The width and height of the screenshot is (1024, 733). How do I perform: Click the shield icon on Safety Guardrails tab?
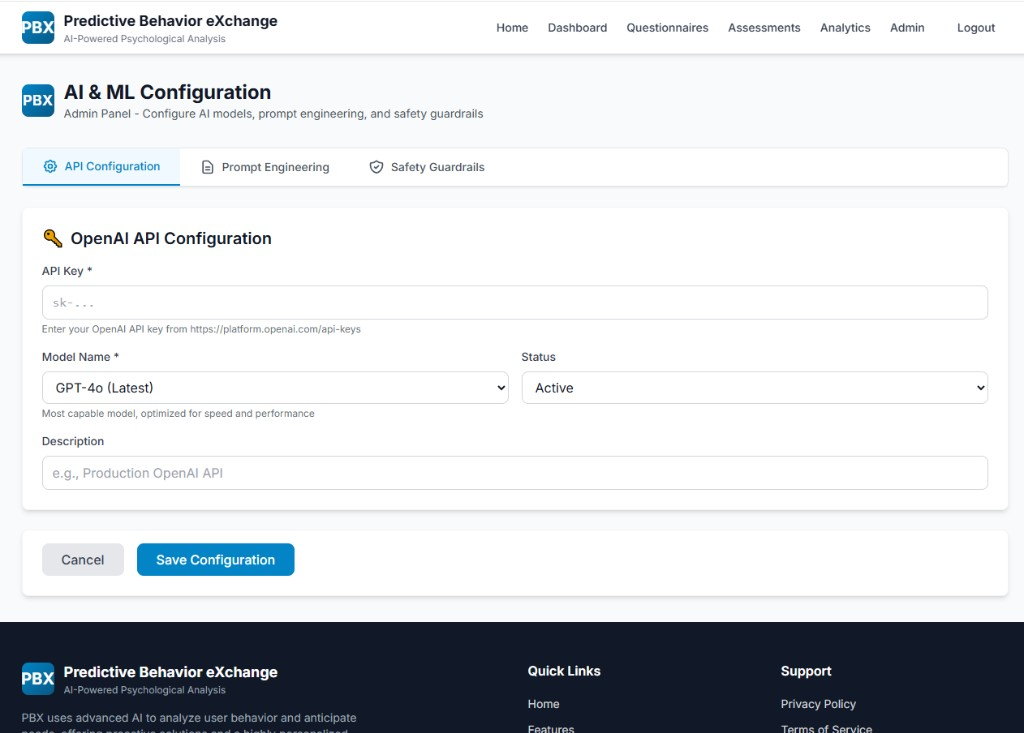376,167
